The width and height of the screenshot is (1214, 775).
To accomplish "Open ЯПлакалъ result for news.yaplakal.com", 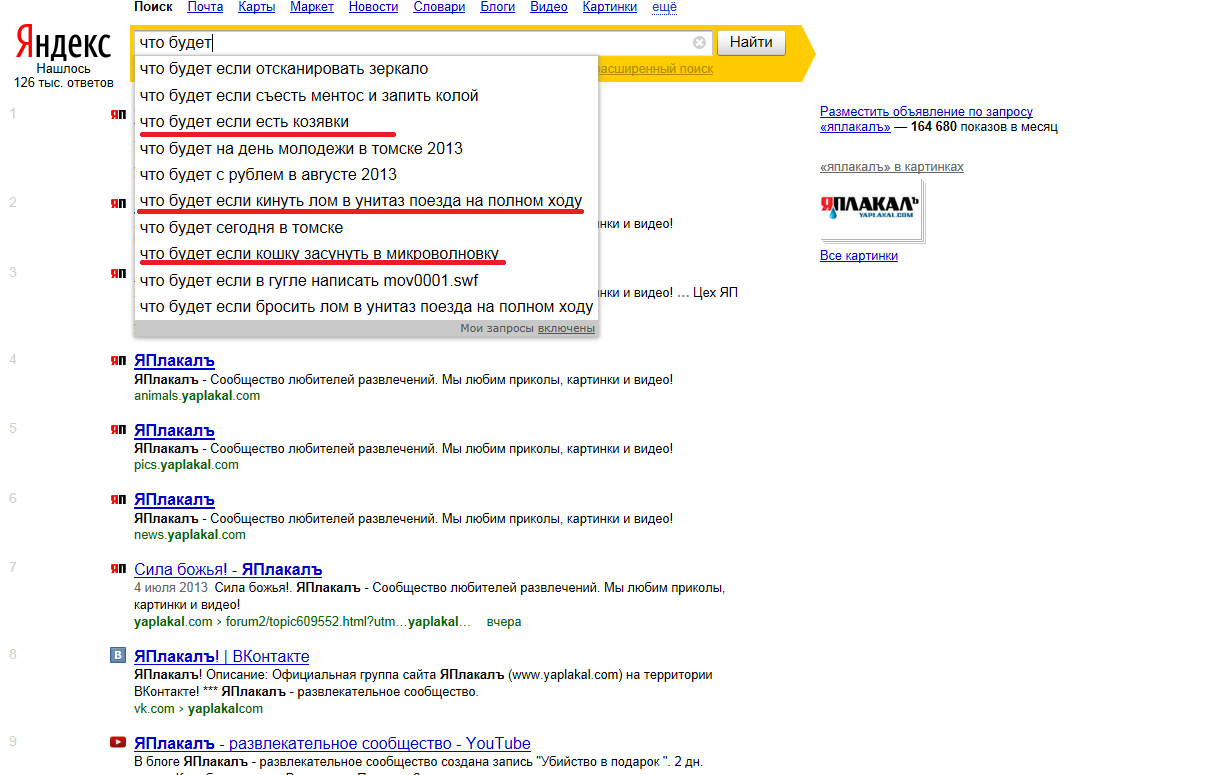I will tap(174, 499).
